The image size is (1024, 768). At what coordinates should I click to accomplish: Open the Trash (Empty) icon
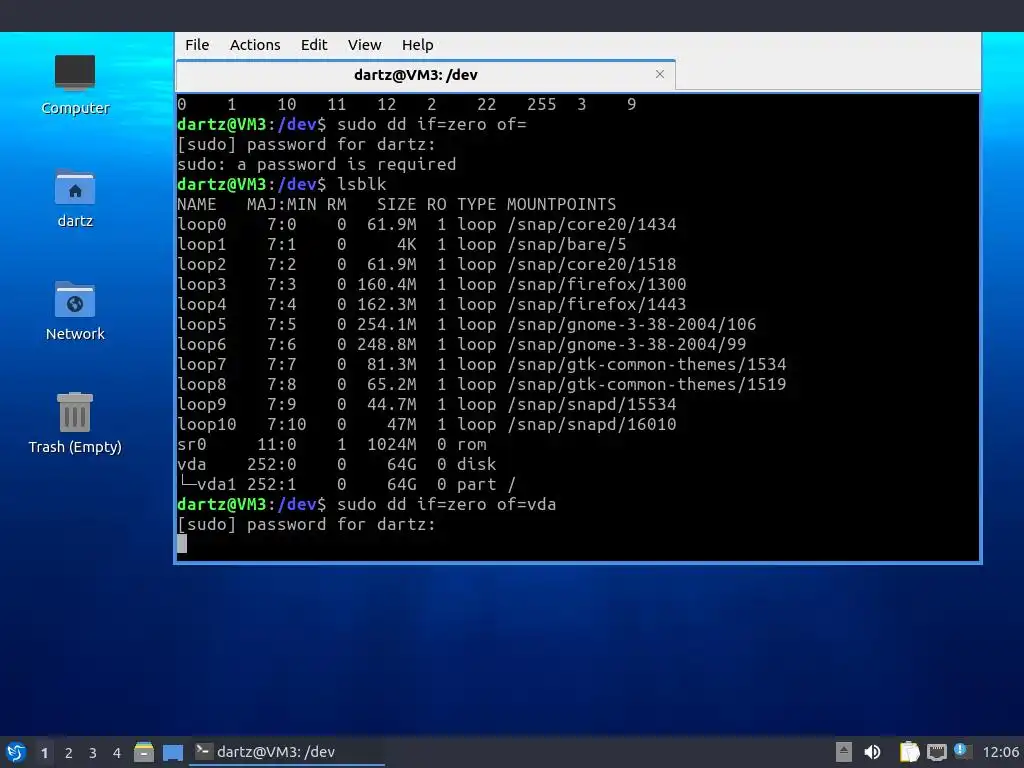coord(75,423)
